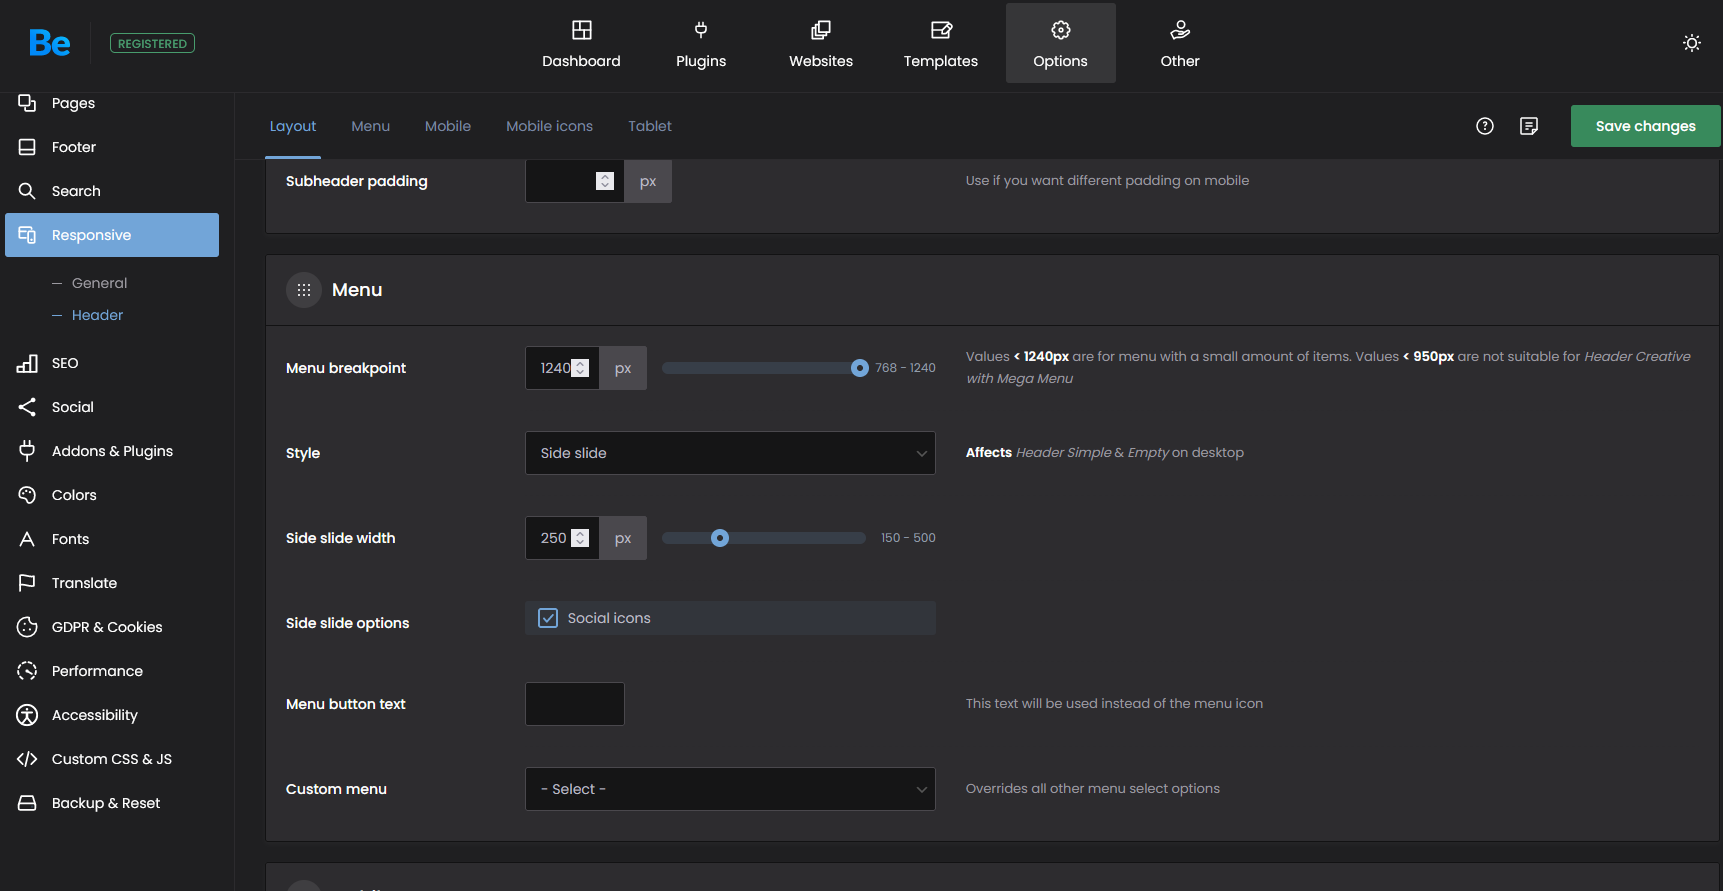Click the REGISTERED badge
1723x891 pixels.
tap(152, 43)
